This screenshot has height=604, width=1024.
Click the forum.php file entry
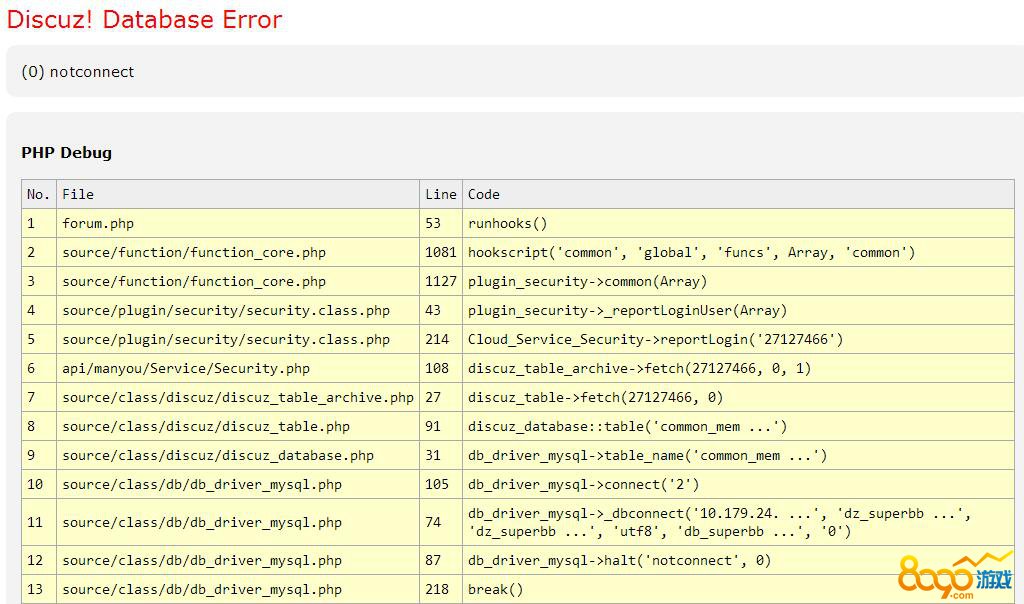tap(98, 223)
